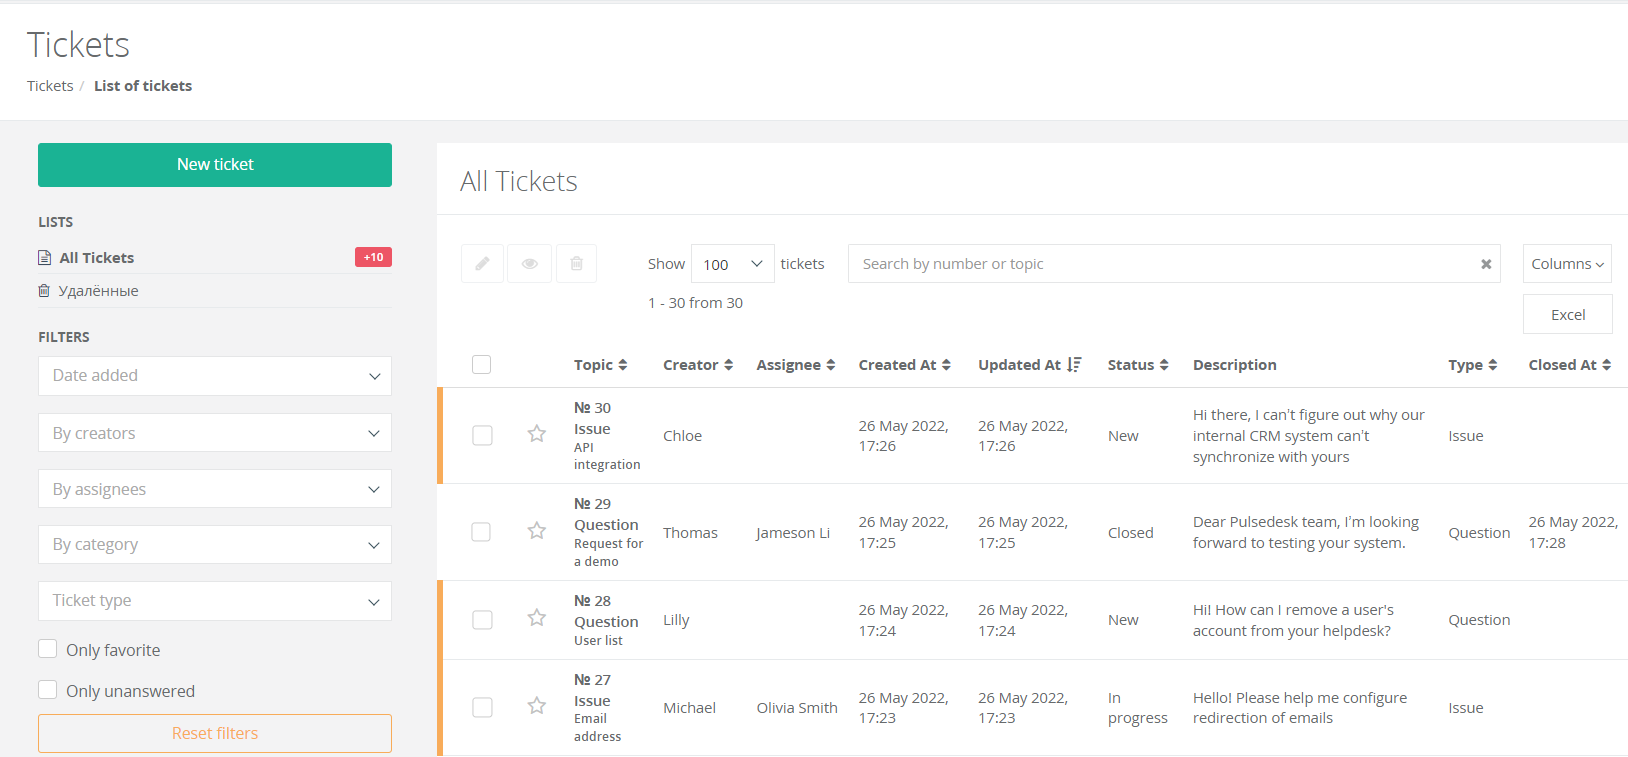Click creator name Michael
Screen dimensions: 1628x757
coord(689,708)
